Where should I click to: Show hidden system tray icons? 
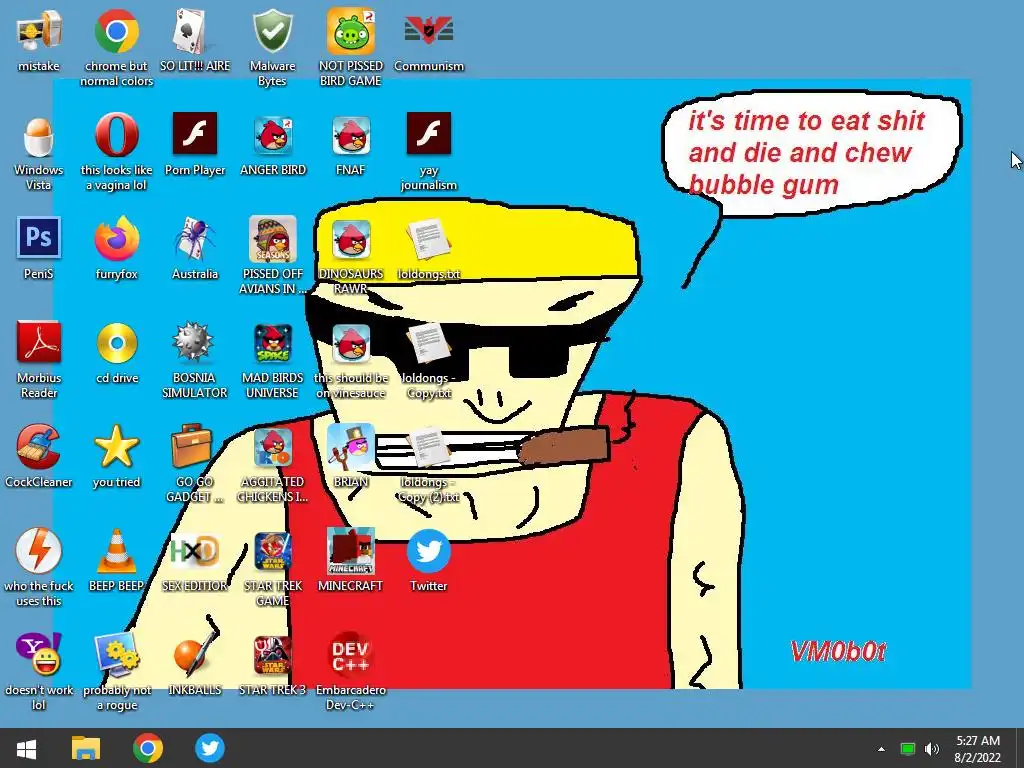[881, 749]
